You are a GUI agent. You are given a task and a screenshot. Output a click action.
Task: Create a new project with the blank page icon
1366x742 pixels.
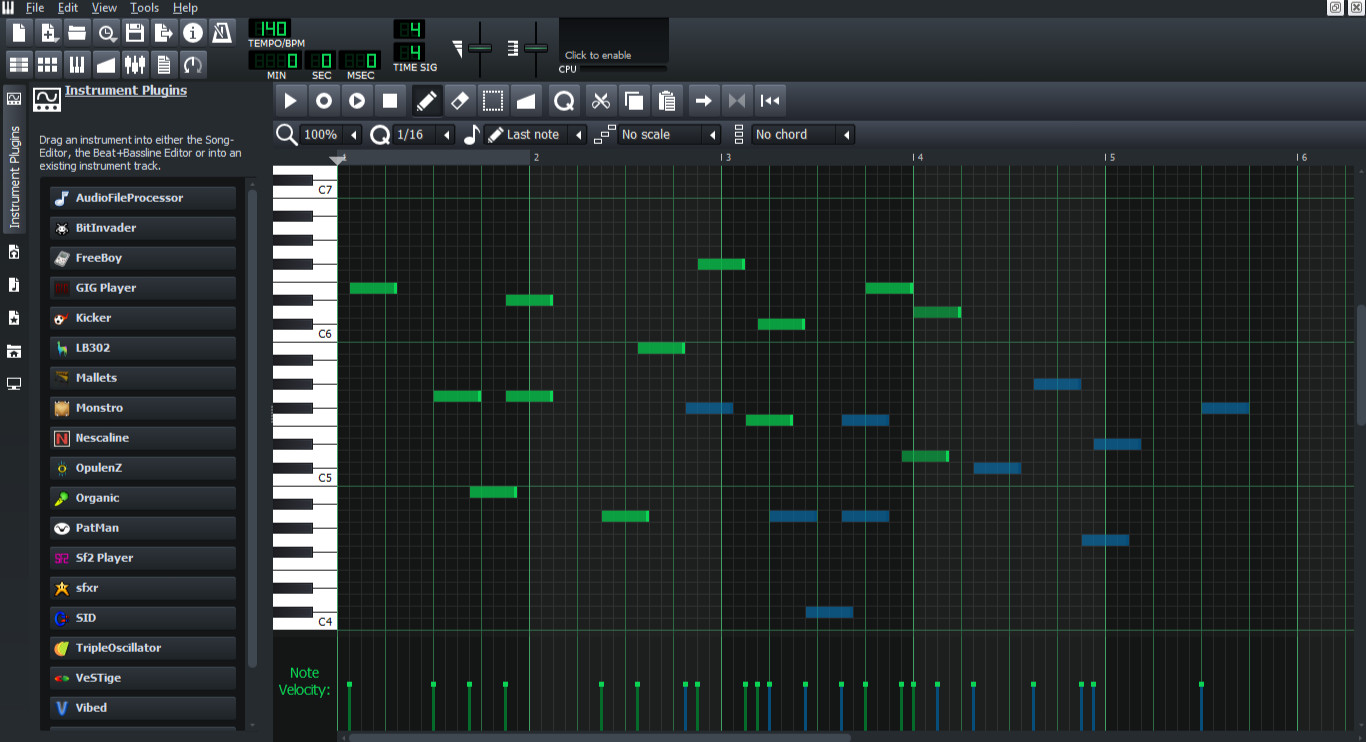coord(19,33)
